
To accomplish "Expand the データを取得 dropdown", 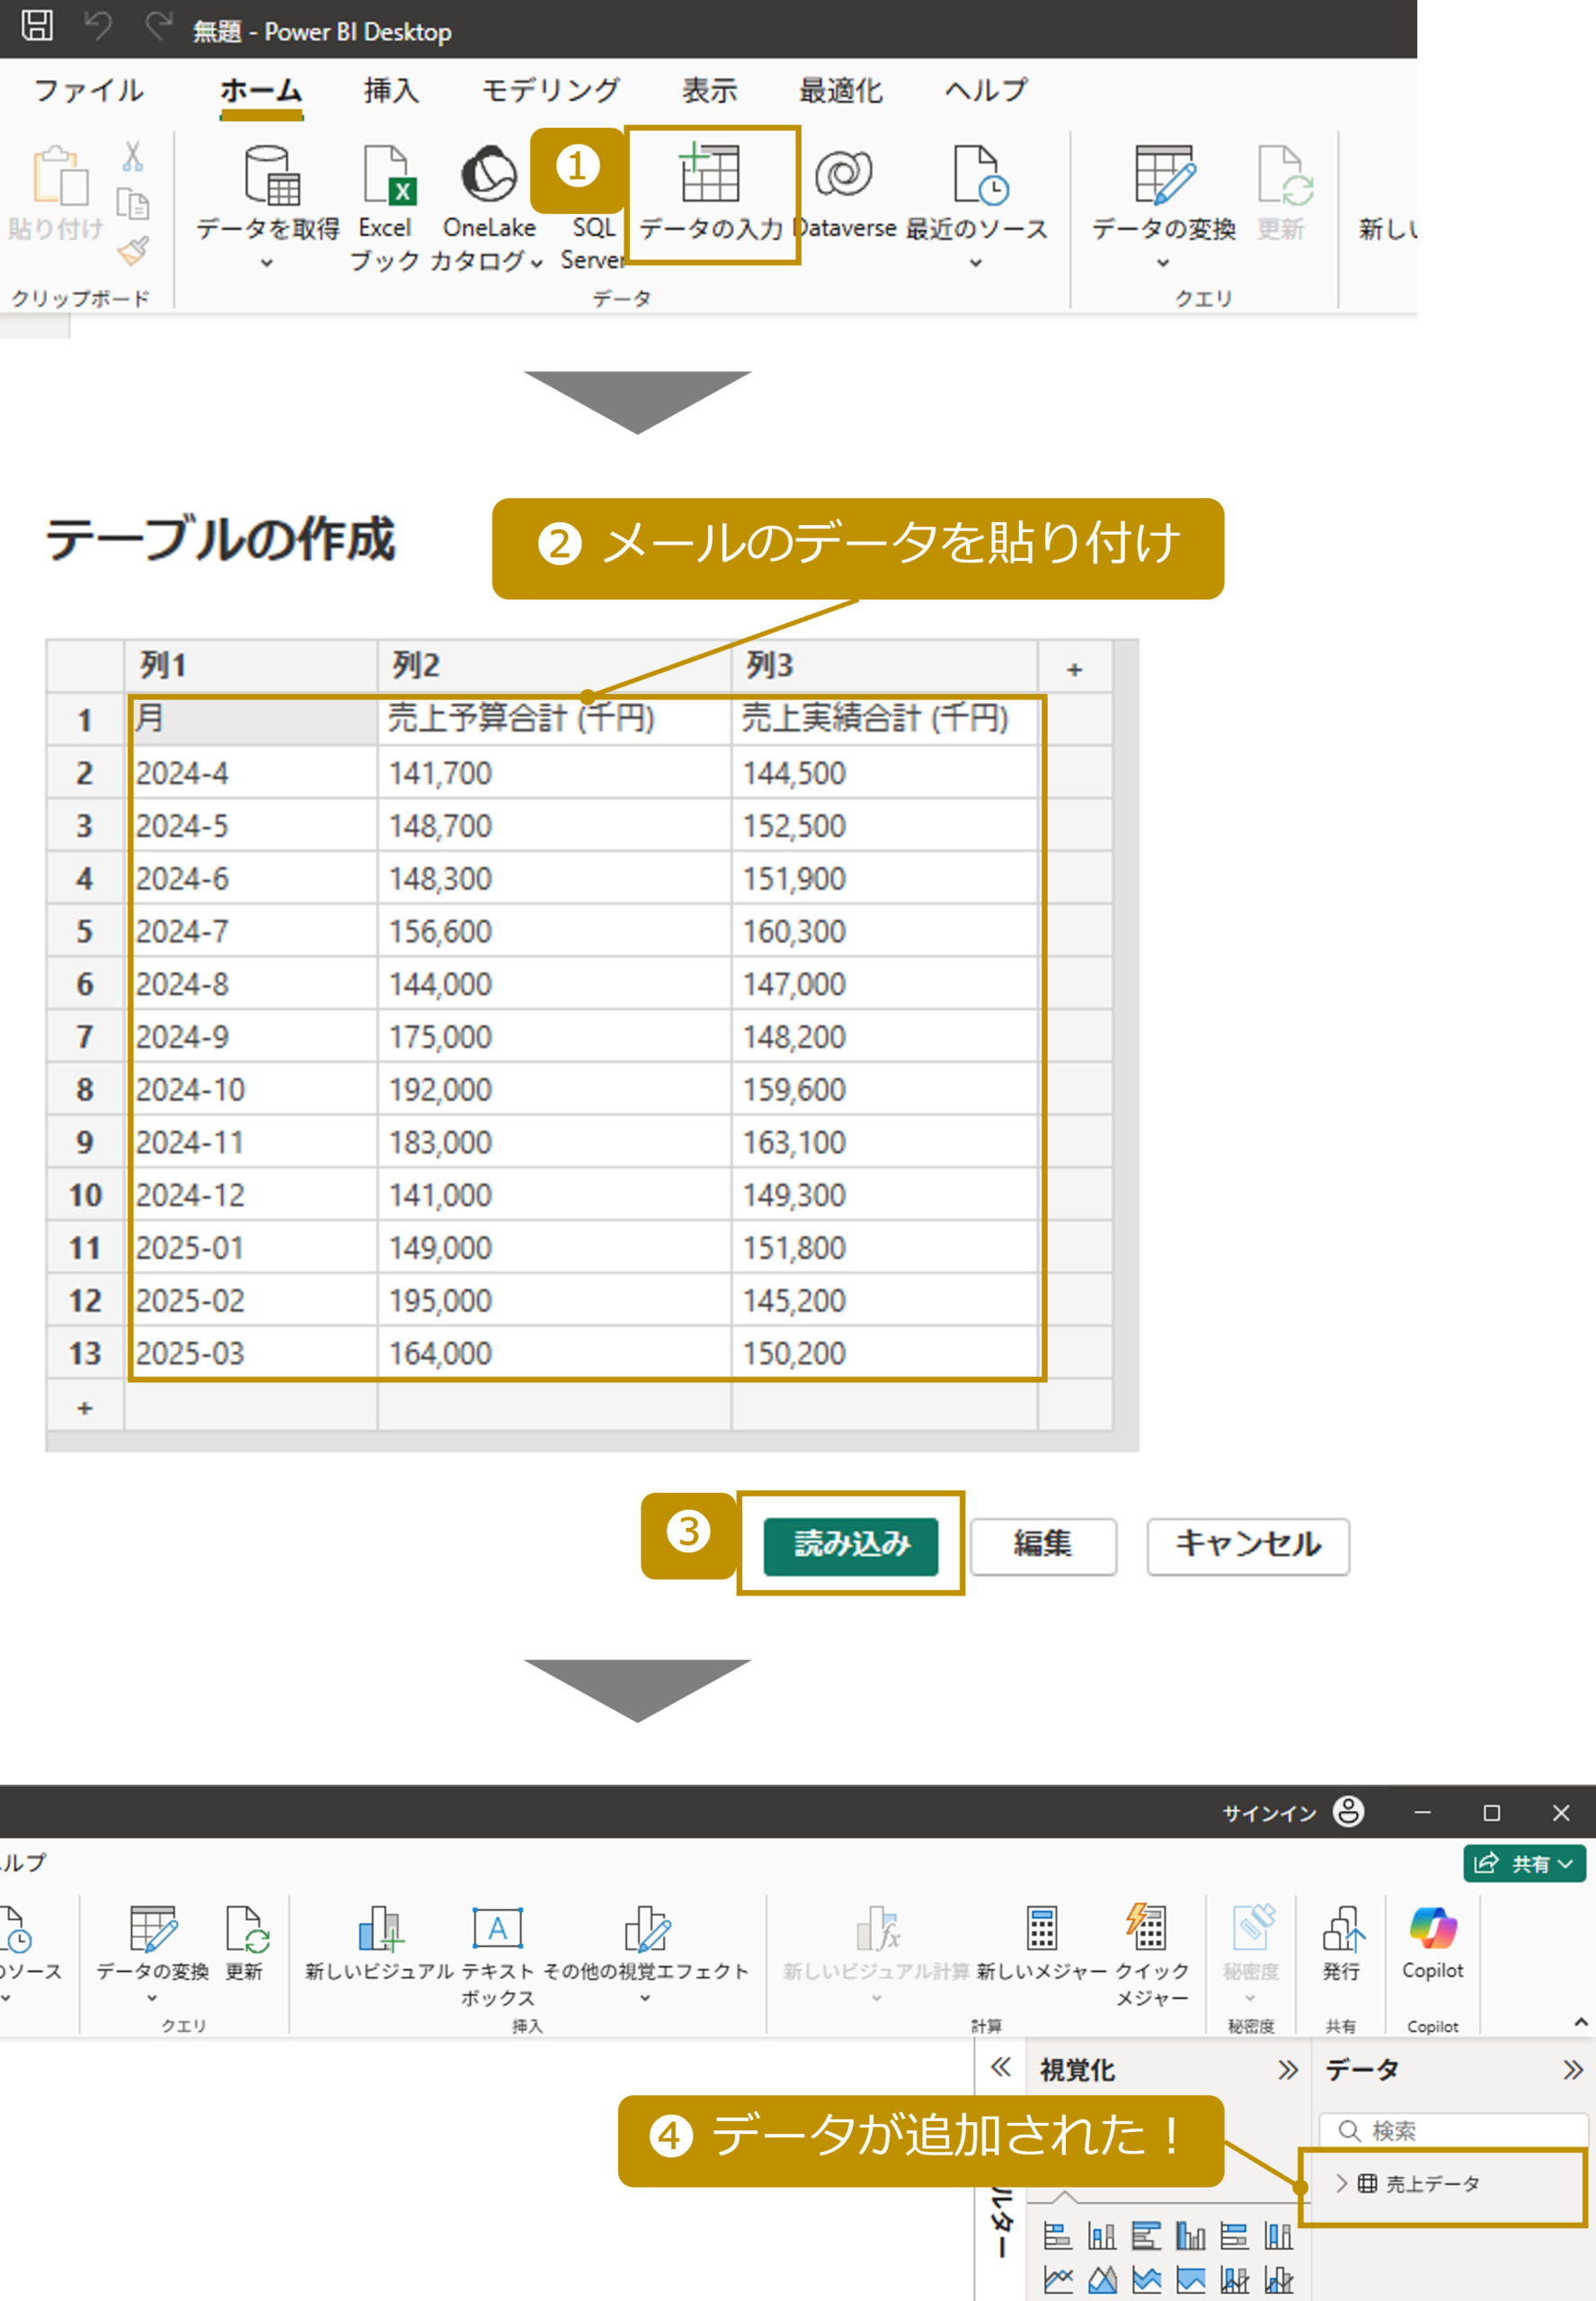I will pos(267,263).
